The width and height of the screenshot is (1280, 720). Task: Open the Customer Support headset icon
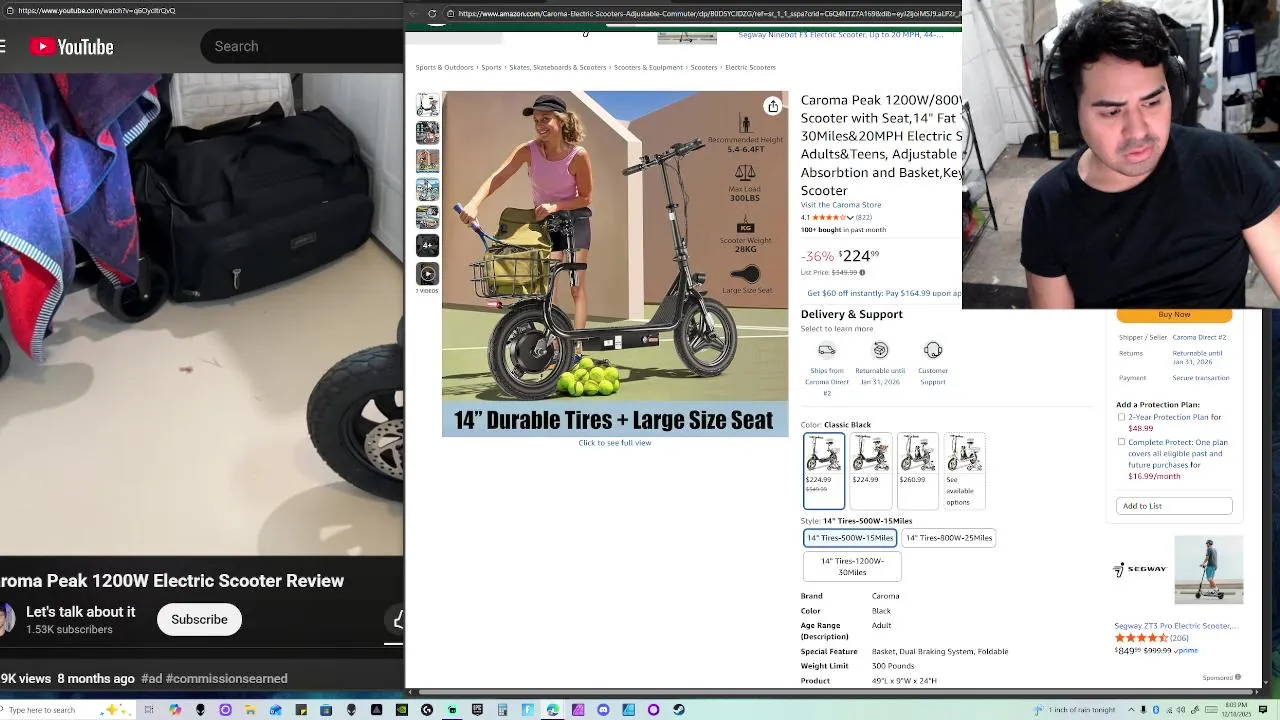pyautogui.click(x=933, y=350)
